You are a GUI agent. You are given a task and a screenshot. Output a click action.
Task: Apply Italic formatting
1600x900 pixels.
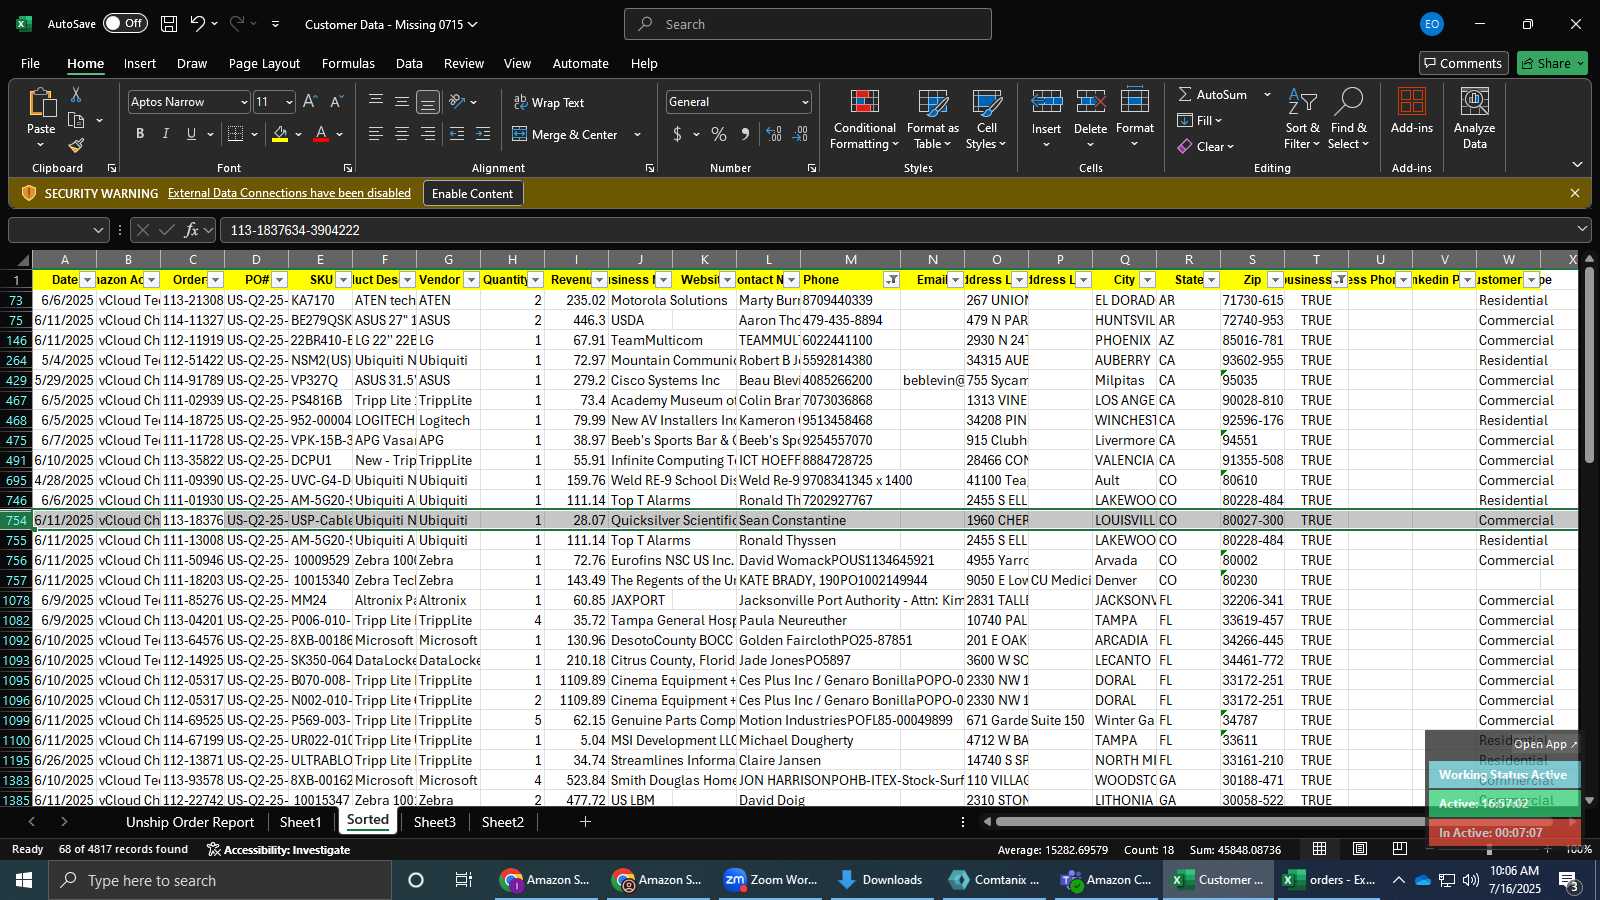[x=166, y=134]
